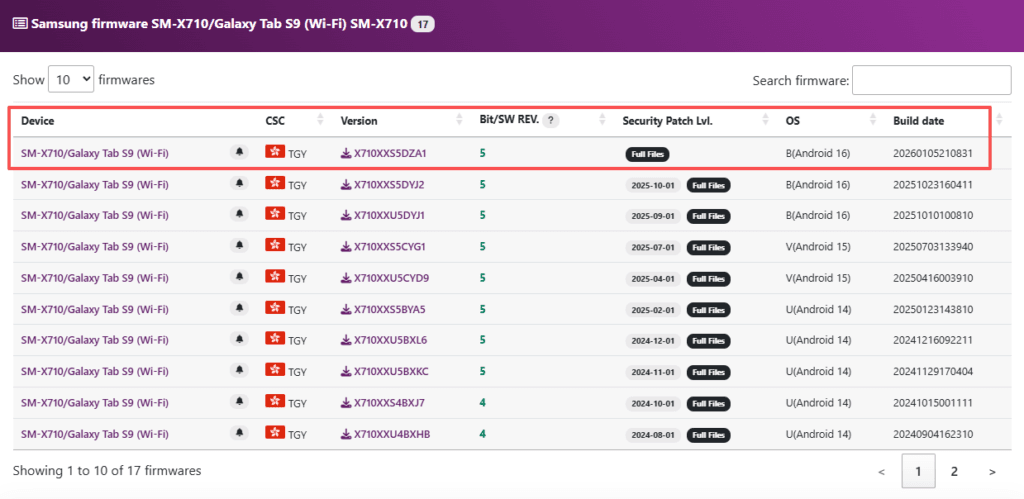Click Showing 1 to 10 of 17 firmwares text

pos(107,470)
